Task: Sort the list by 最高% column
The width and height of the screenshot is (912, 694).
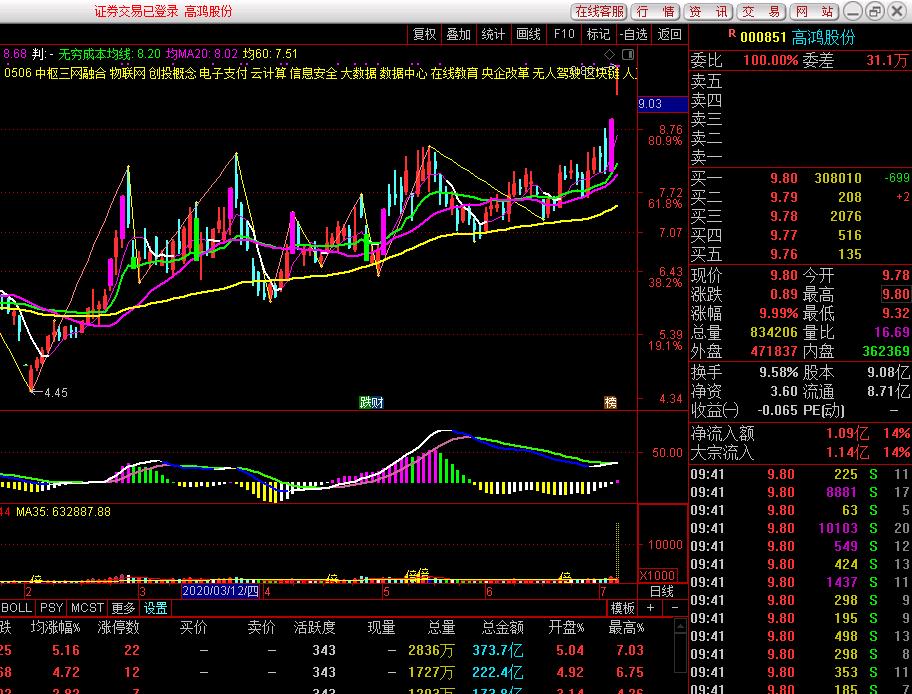Action: [626, 628]
